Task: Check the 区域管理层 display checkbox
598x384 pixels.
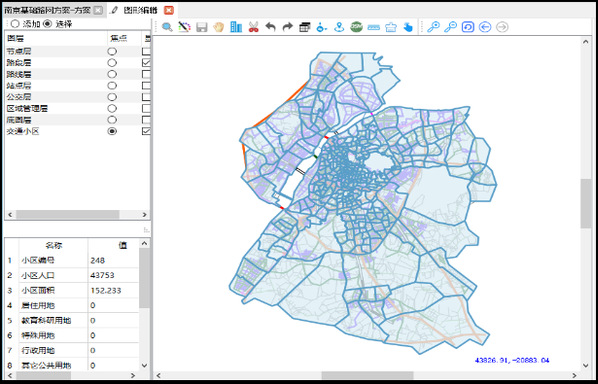Action: coord(146,109)
